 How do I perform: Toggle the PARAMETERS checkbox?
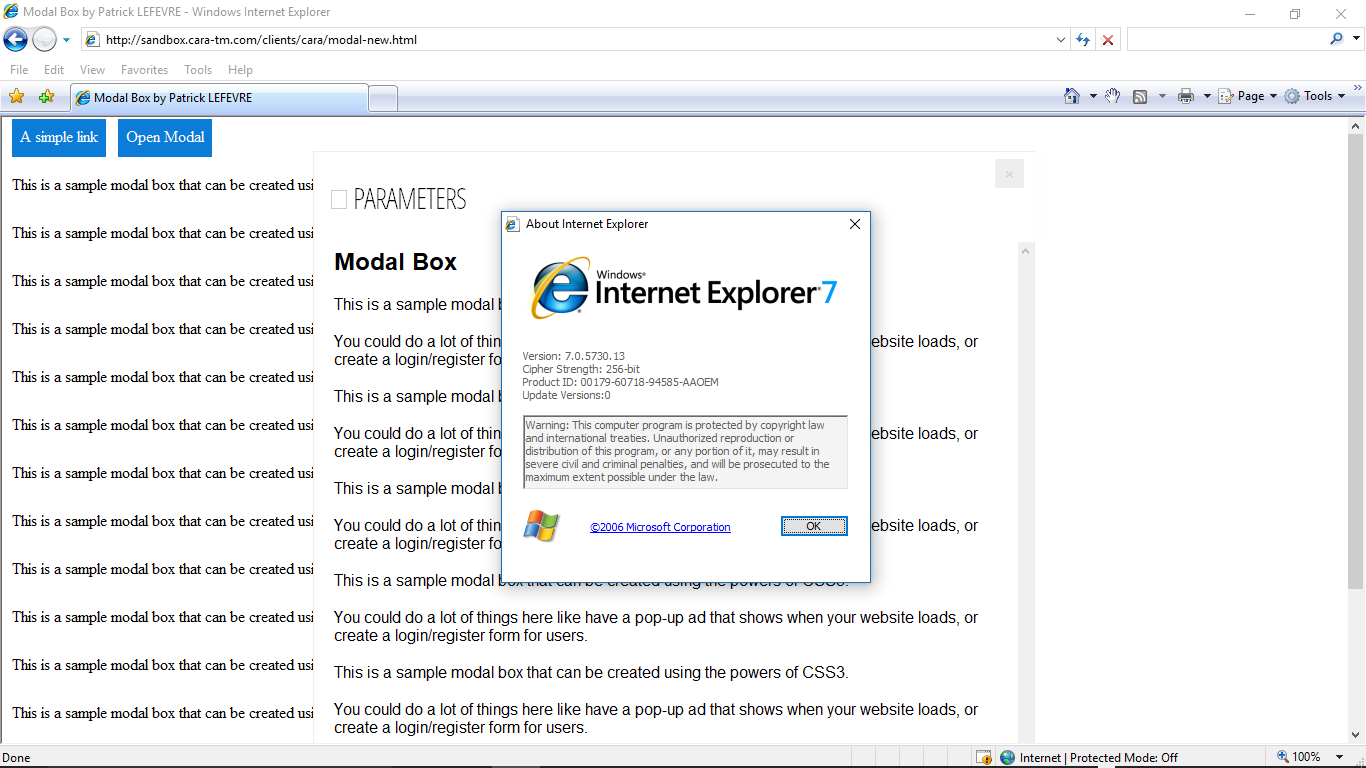(x=339, y=200)
